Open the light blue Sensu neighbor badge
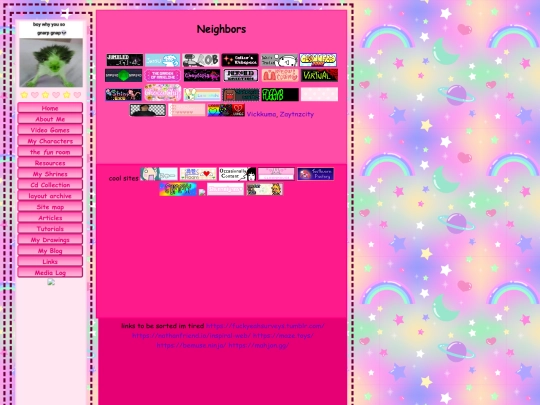Viewport: 540px width, 405px height. (163, 60)
